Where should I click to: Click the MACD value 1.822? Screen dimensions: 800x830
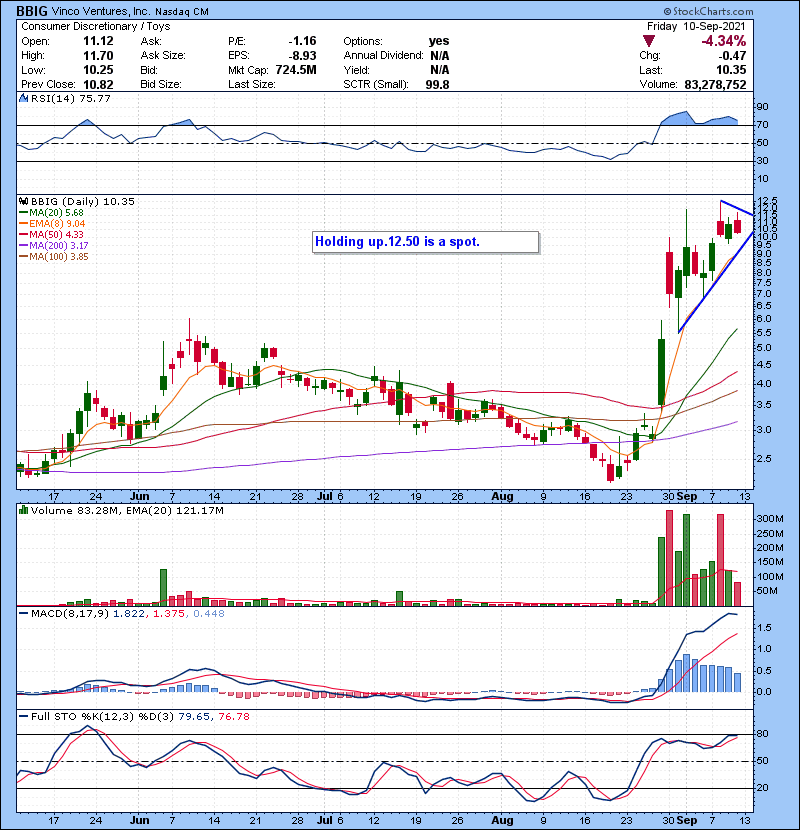(129, 614)
